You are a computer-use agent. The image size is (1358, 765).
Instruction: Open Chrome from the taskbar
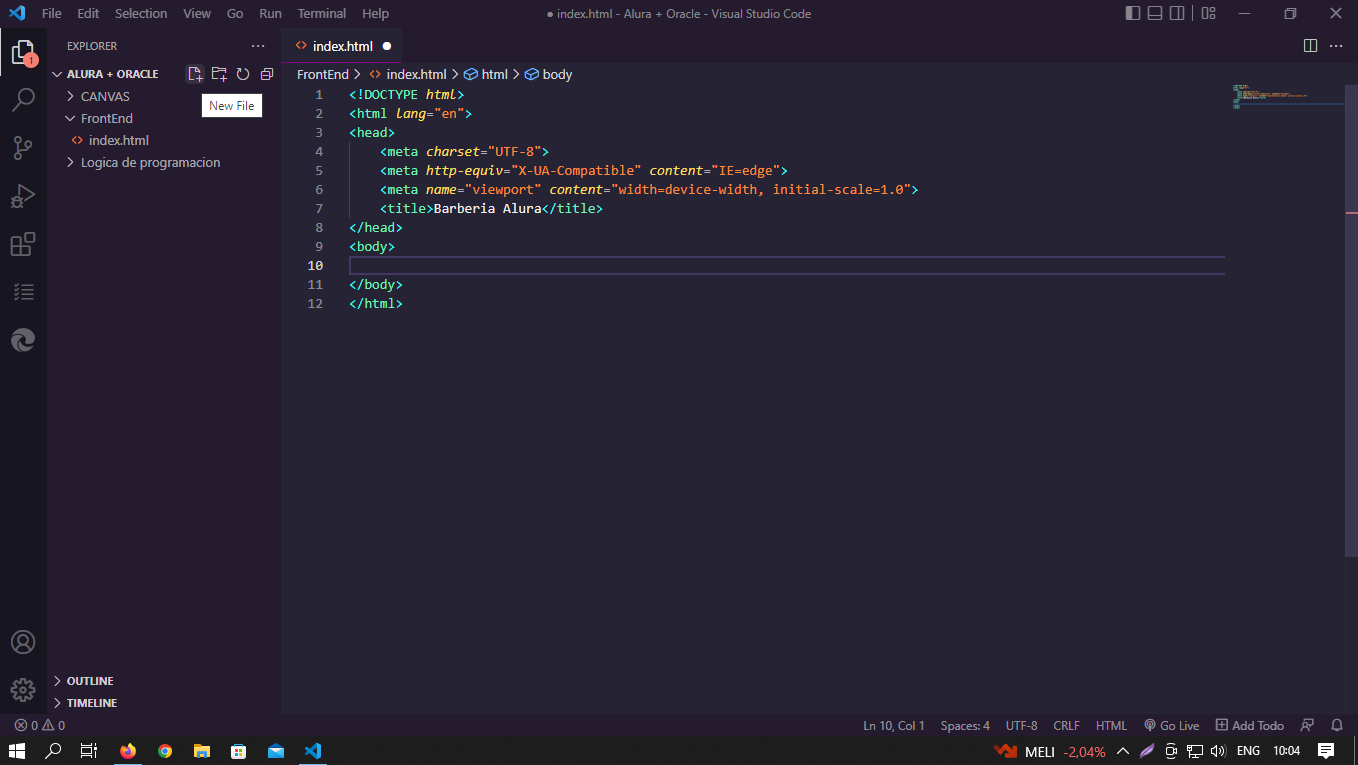pos(164,750)
